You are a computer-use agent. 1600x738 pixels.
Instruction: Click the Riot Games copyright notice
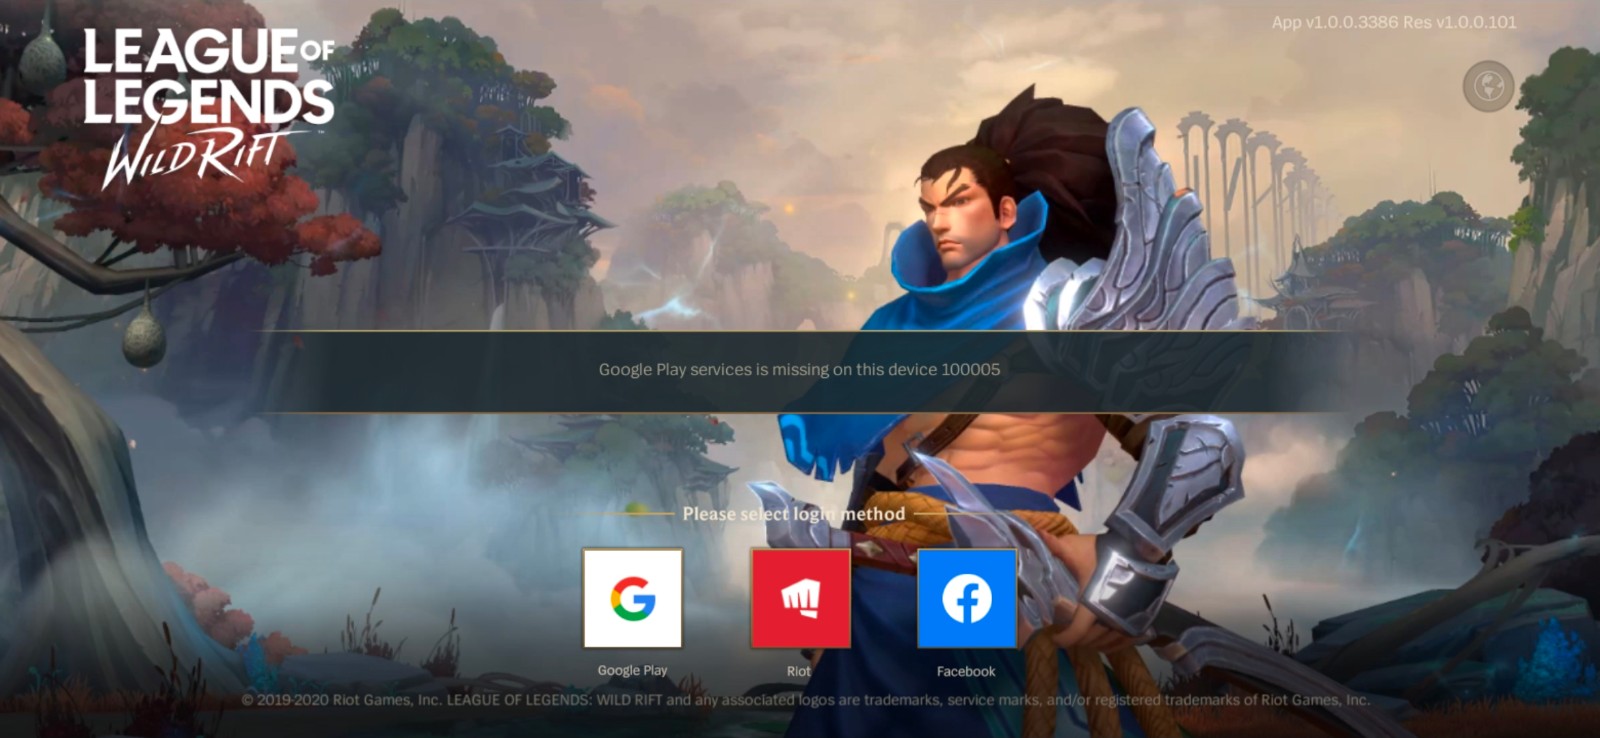[805, 700]
